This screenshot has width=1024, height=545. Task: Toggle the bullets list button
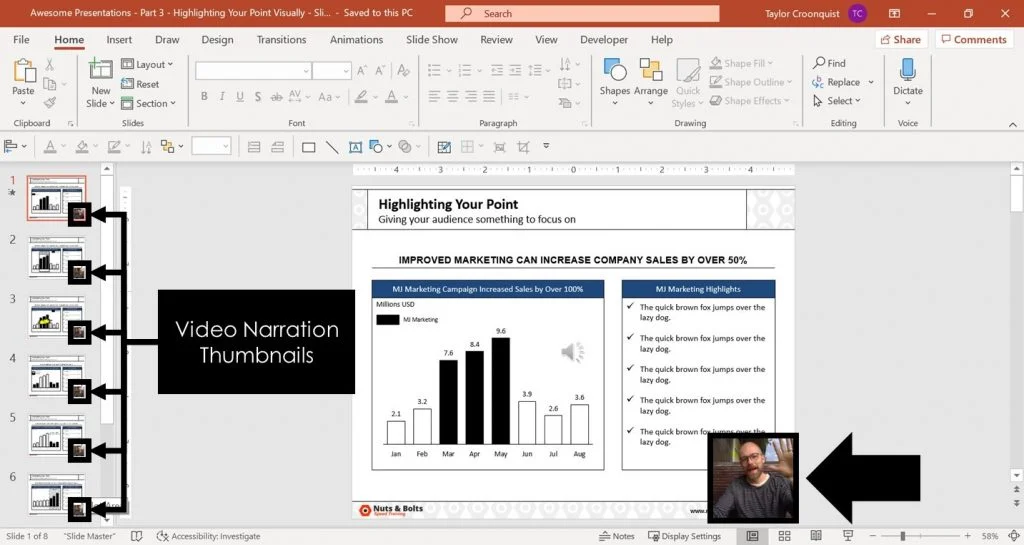434,70
